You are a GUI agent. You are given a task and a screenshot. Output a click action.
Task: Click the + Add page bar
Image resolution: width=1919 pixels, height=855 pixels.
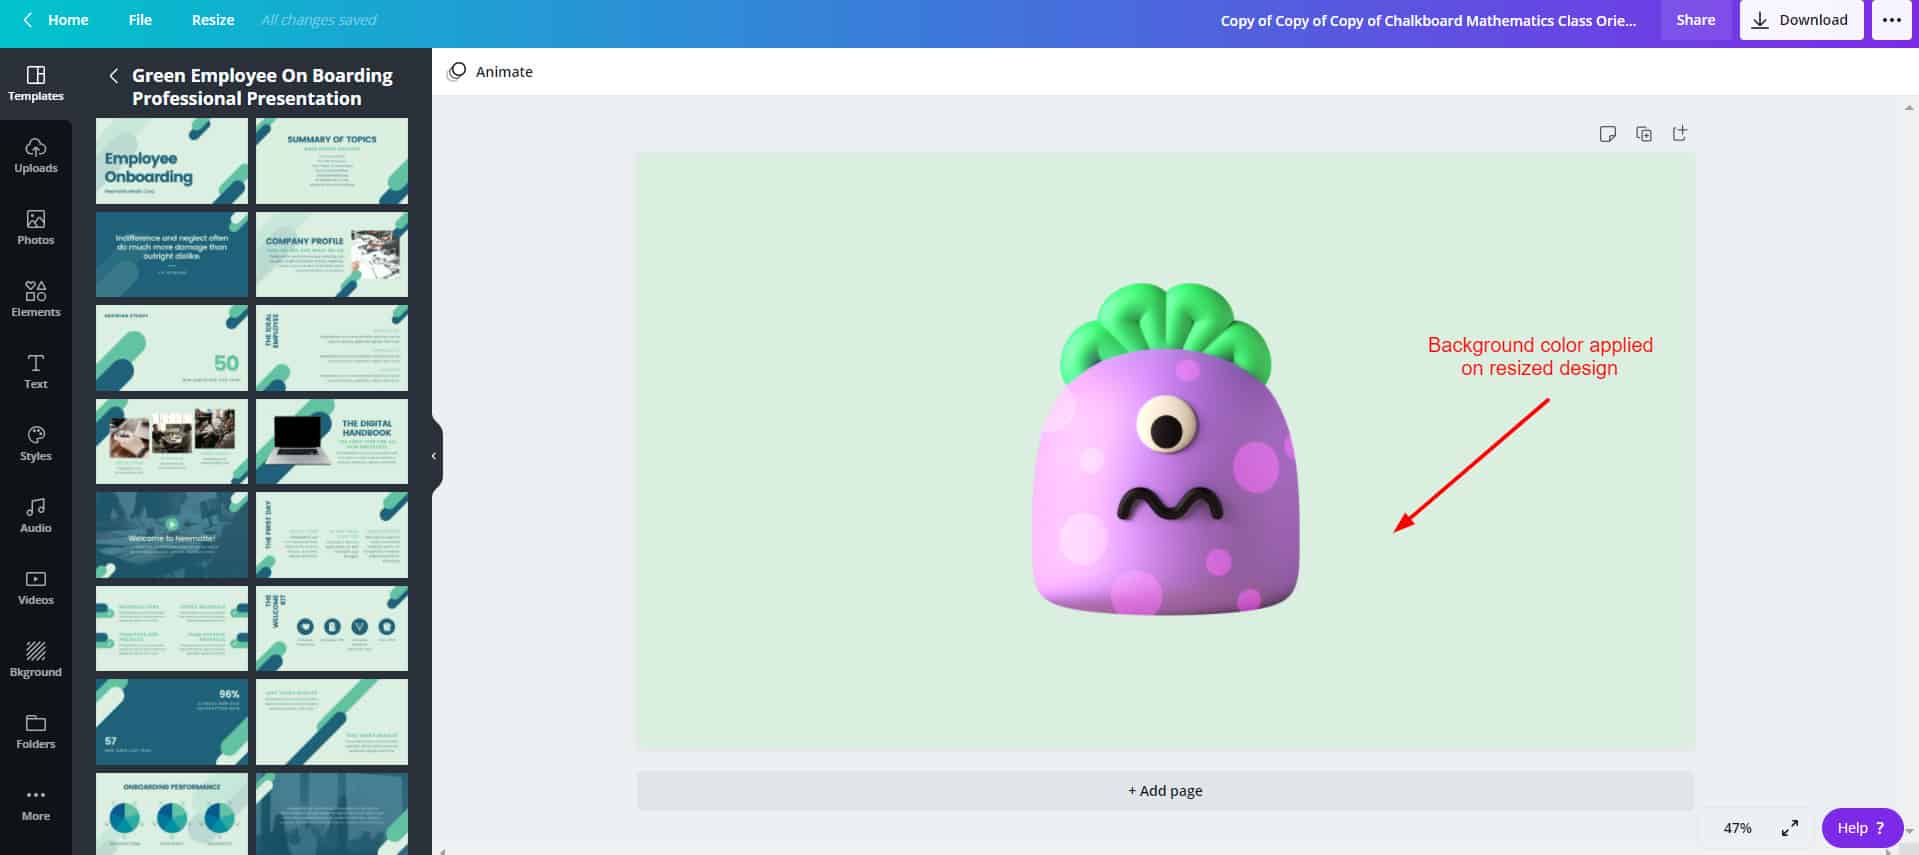[x=1165, y=790]
